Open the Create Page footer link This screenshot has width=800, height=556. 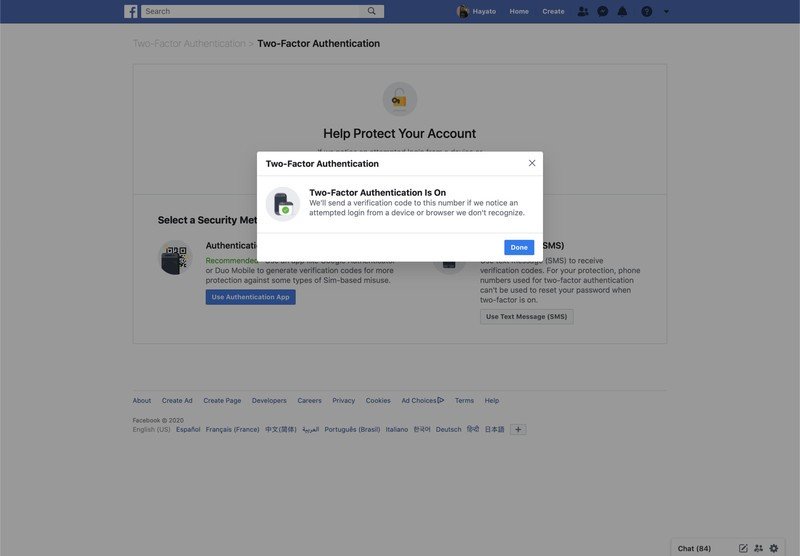(x=222, y=400)
